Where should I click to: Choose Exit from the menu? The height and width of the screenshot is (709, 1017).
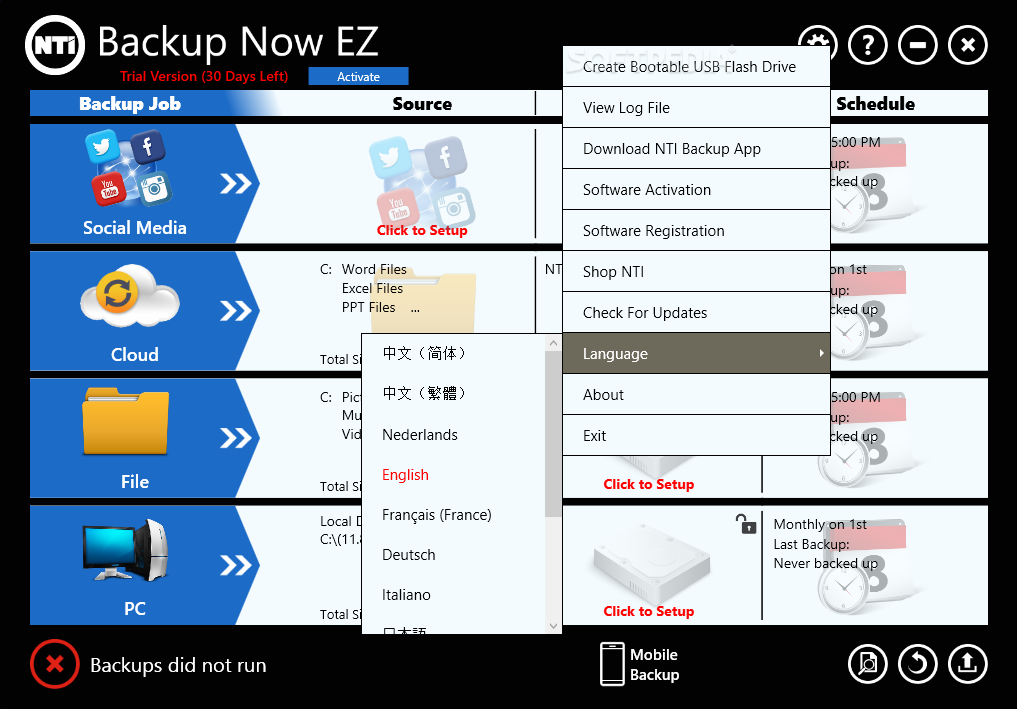coord(696,435)
